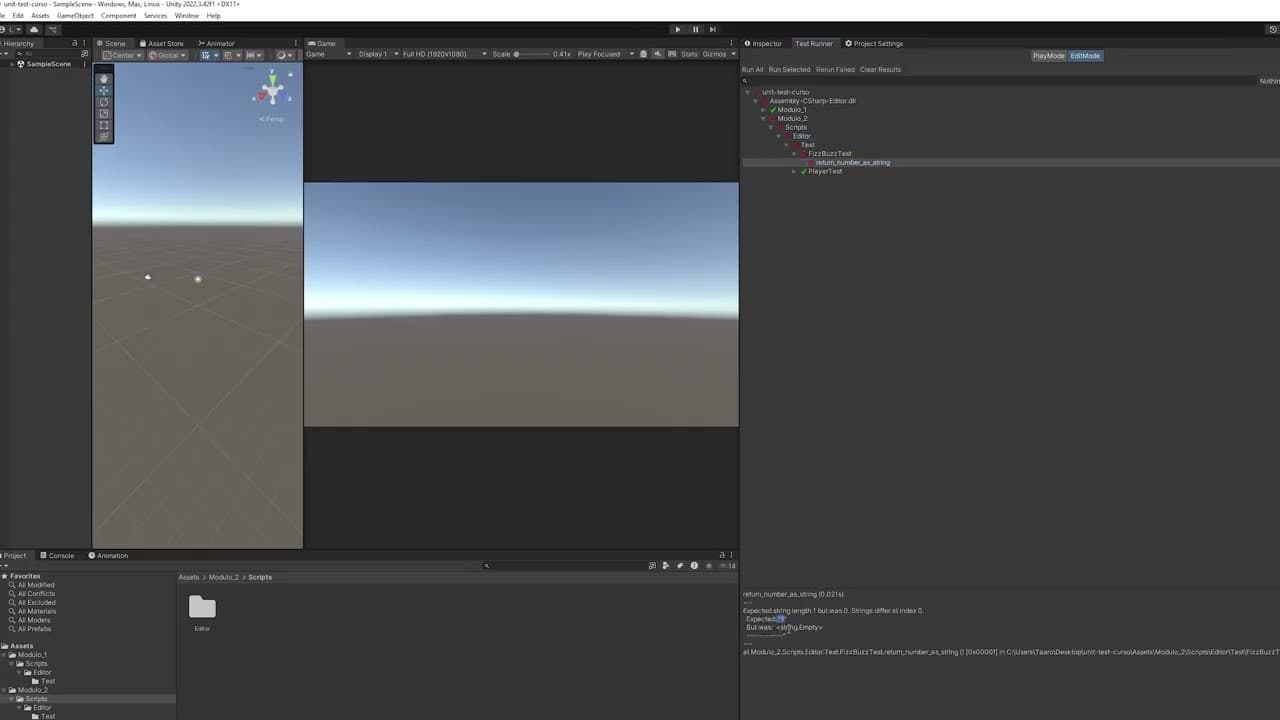Click Clear Results in the Test Runner
Viewport: 1280px width, 720px height.
click(x=880, y=69)
